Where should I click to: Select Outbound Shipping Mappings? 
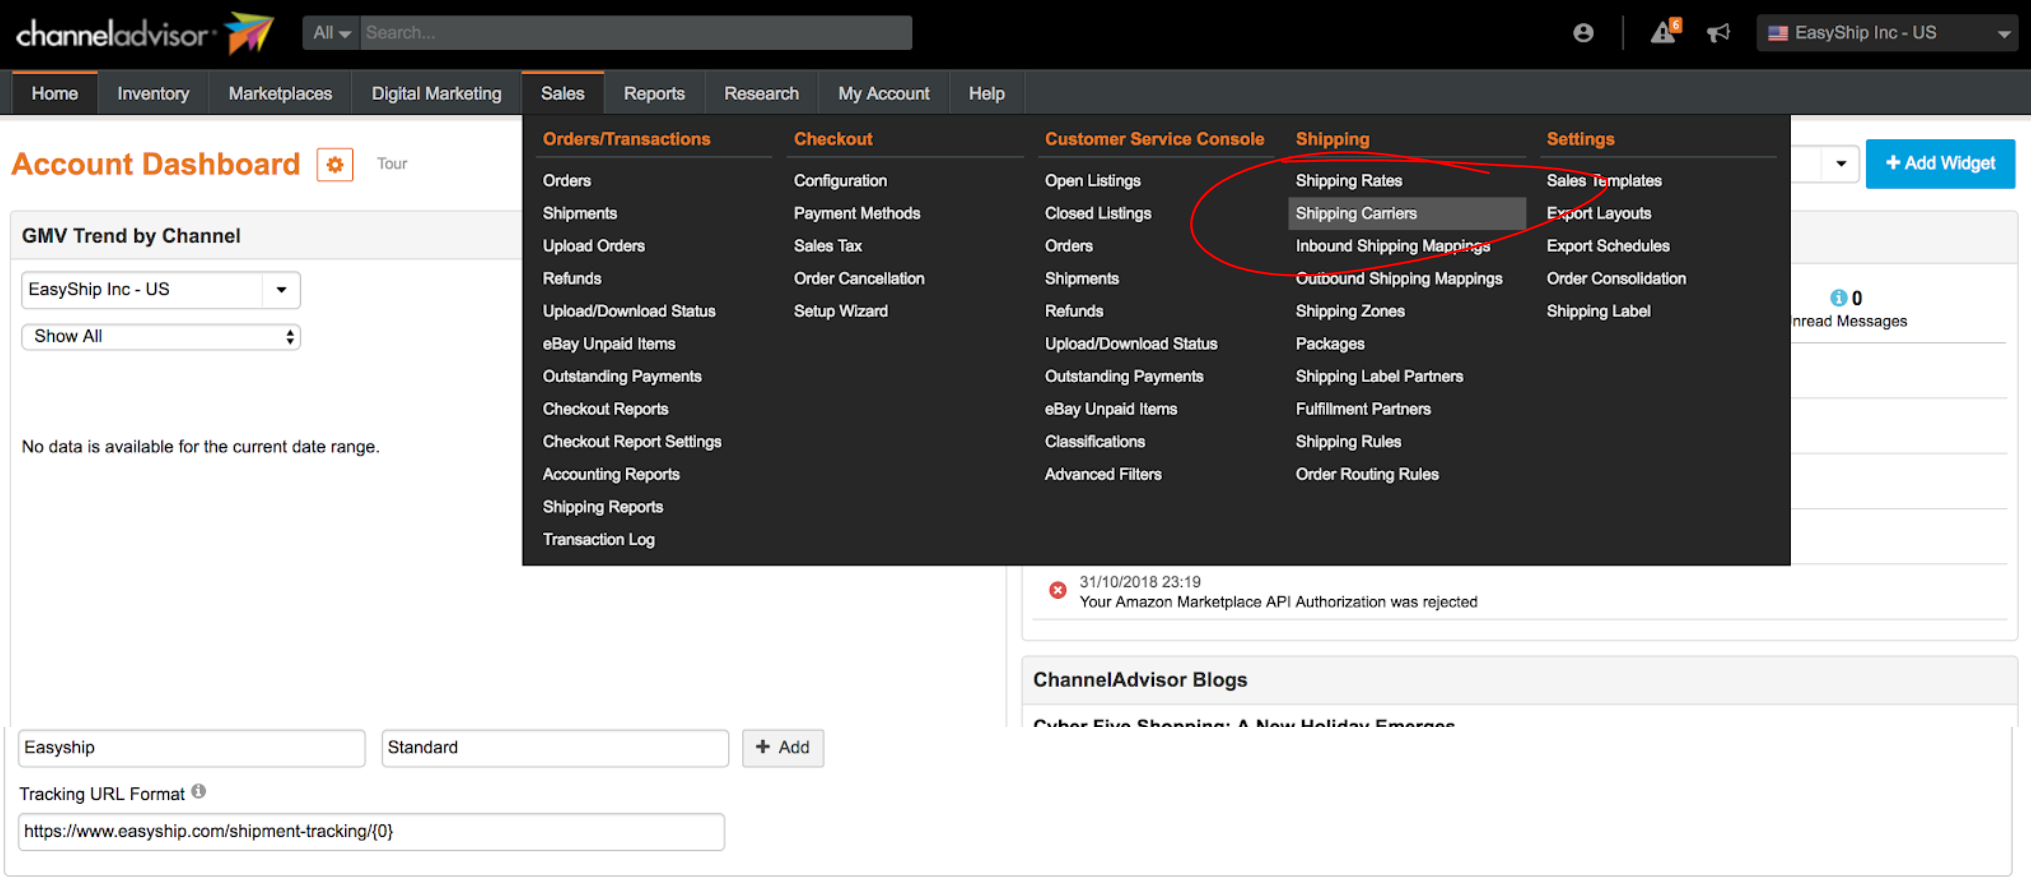(x=1399, y=279)
